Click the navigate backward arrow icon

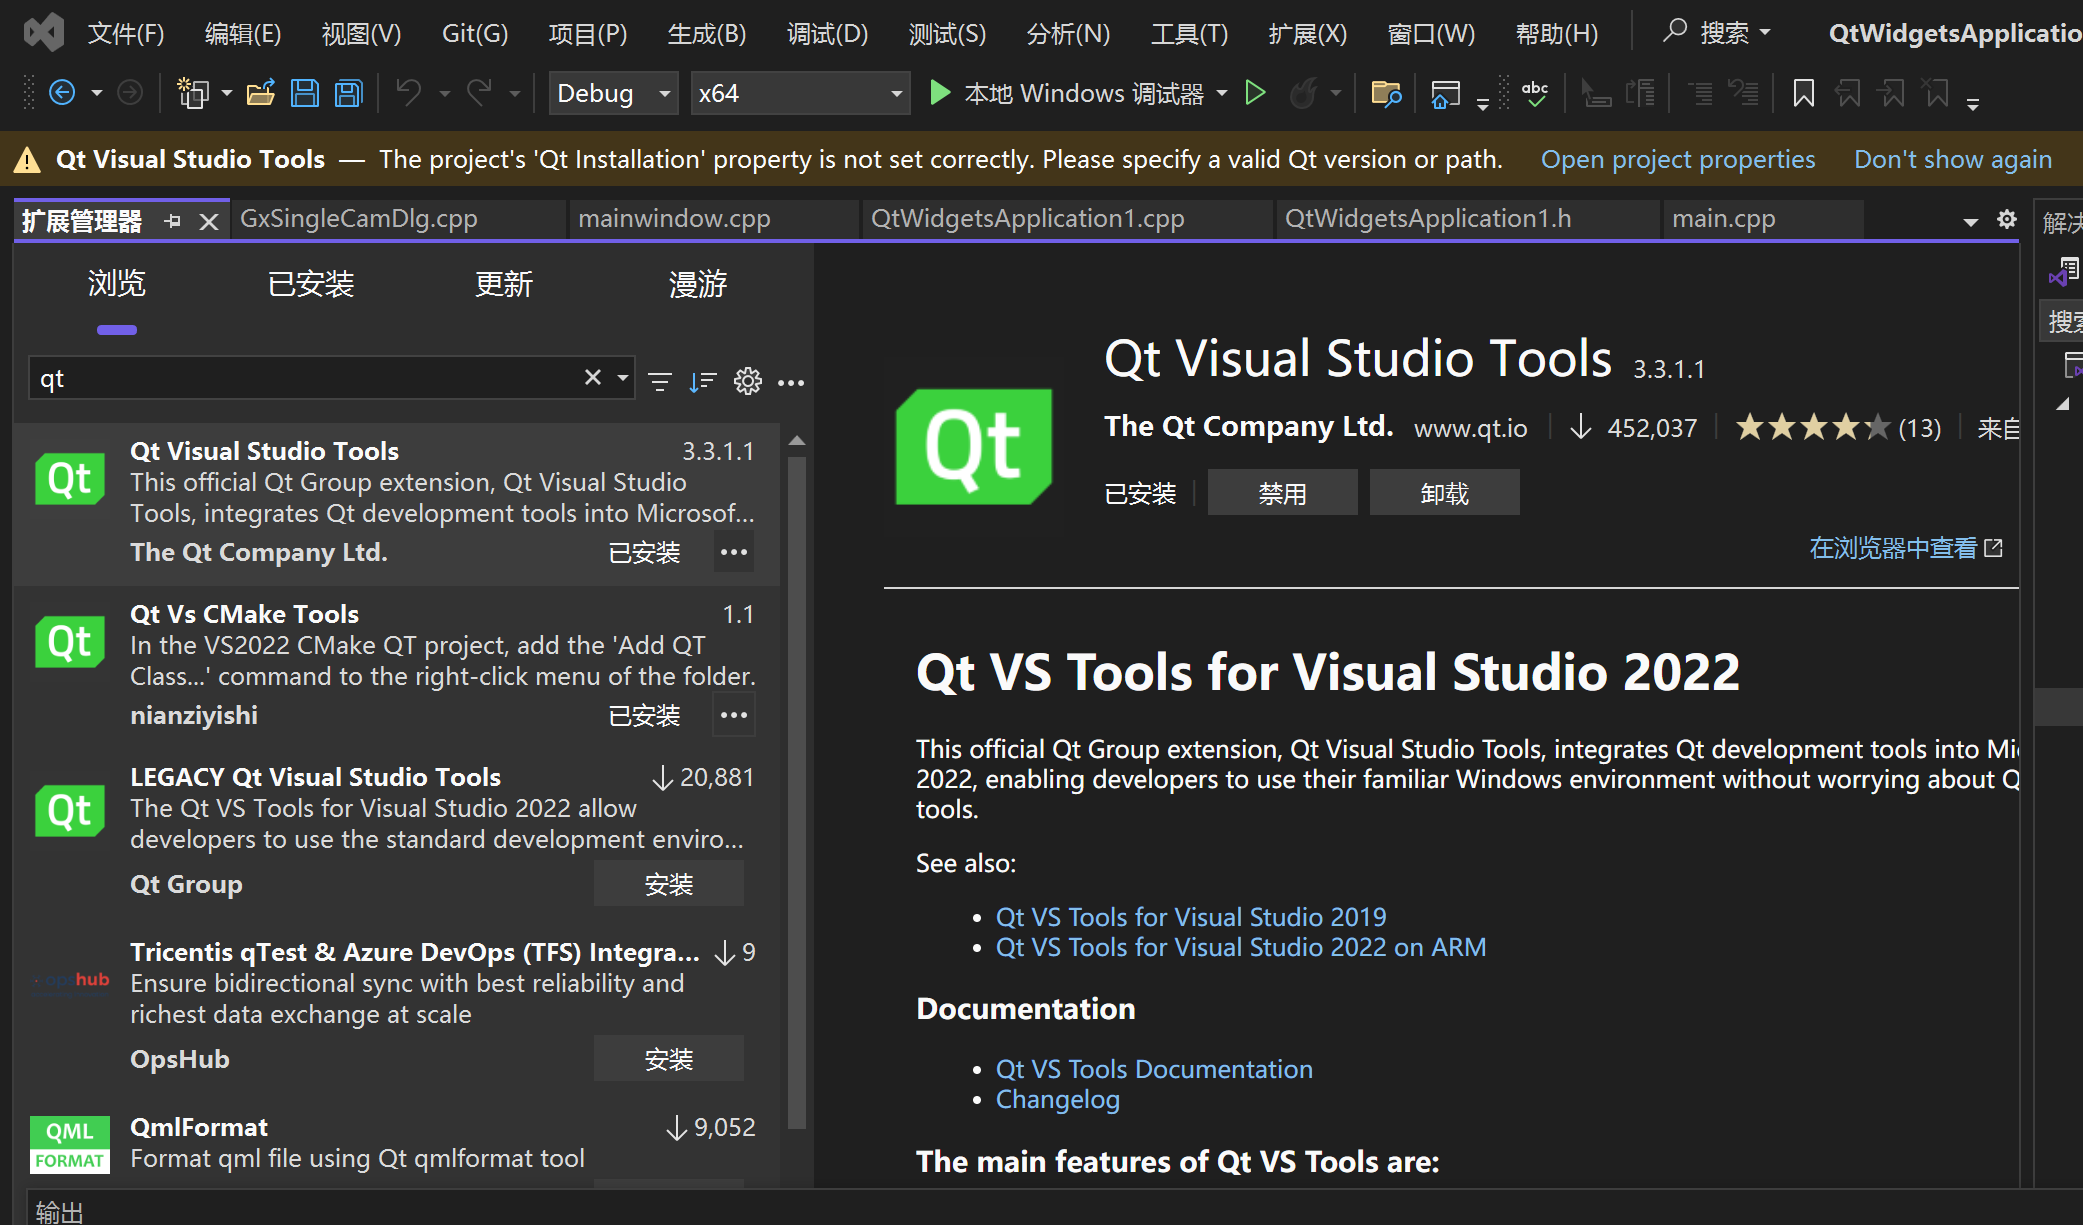(x=62, y=93)
